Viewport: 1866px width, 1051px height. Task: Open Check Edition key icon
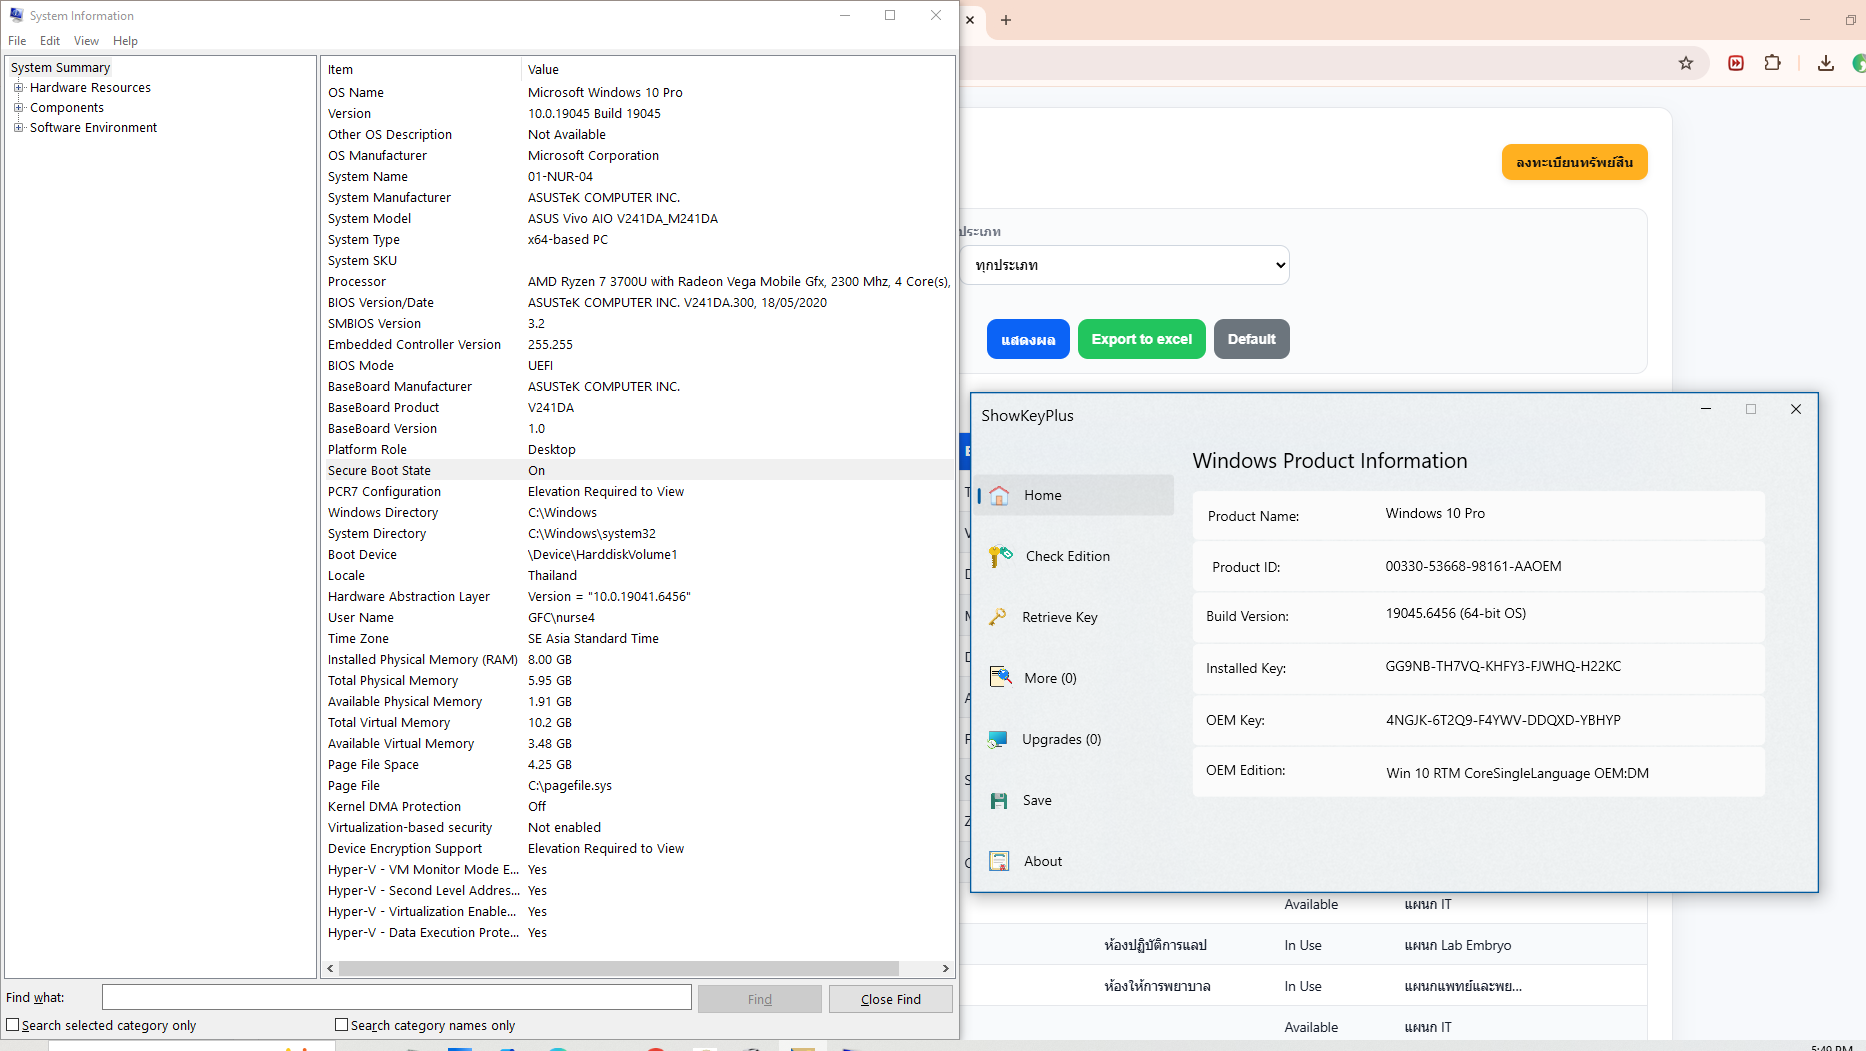[1000, 556]
